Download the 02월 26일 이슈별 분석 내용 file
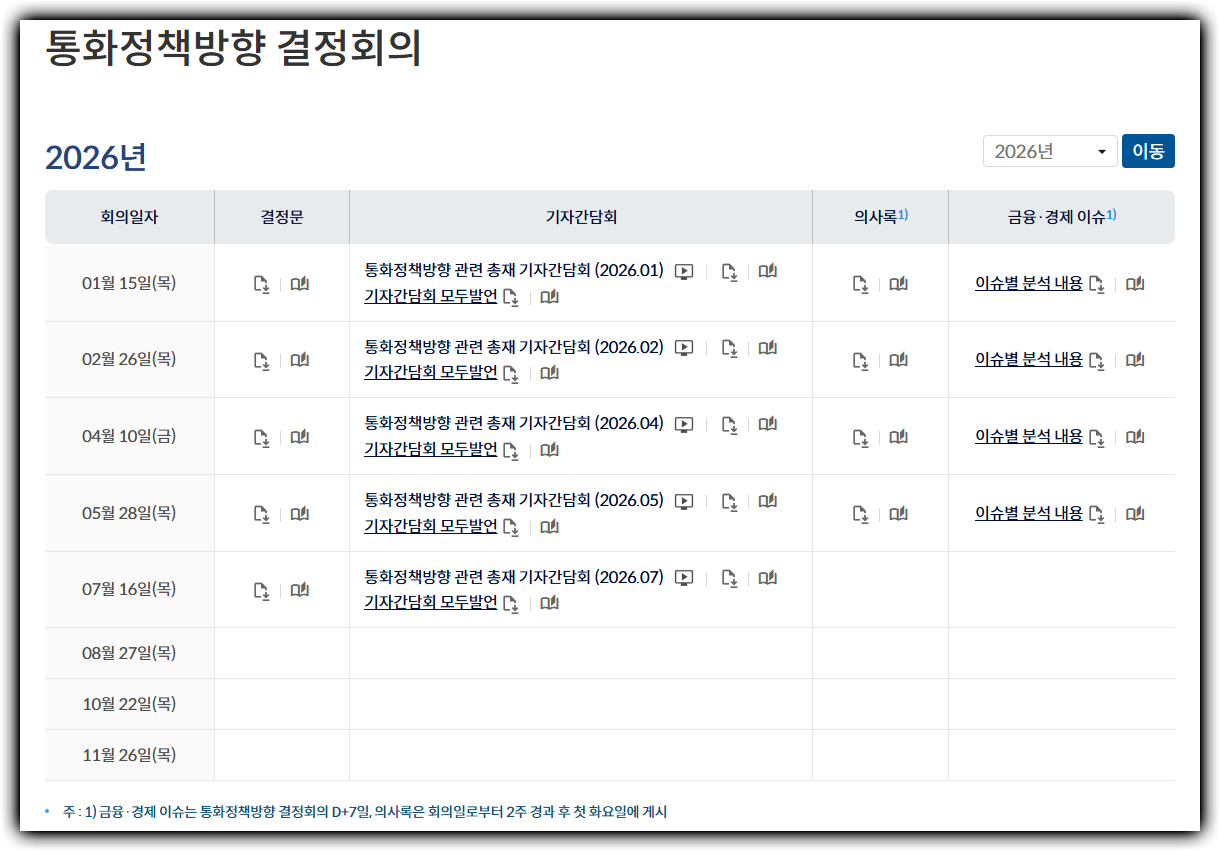The image size is (1220, 851). click(1097, 360)
